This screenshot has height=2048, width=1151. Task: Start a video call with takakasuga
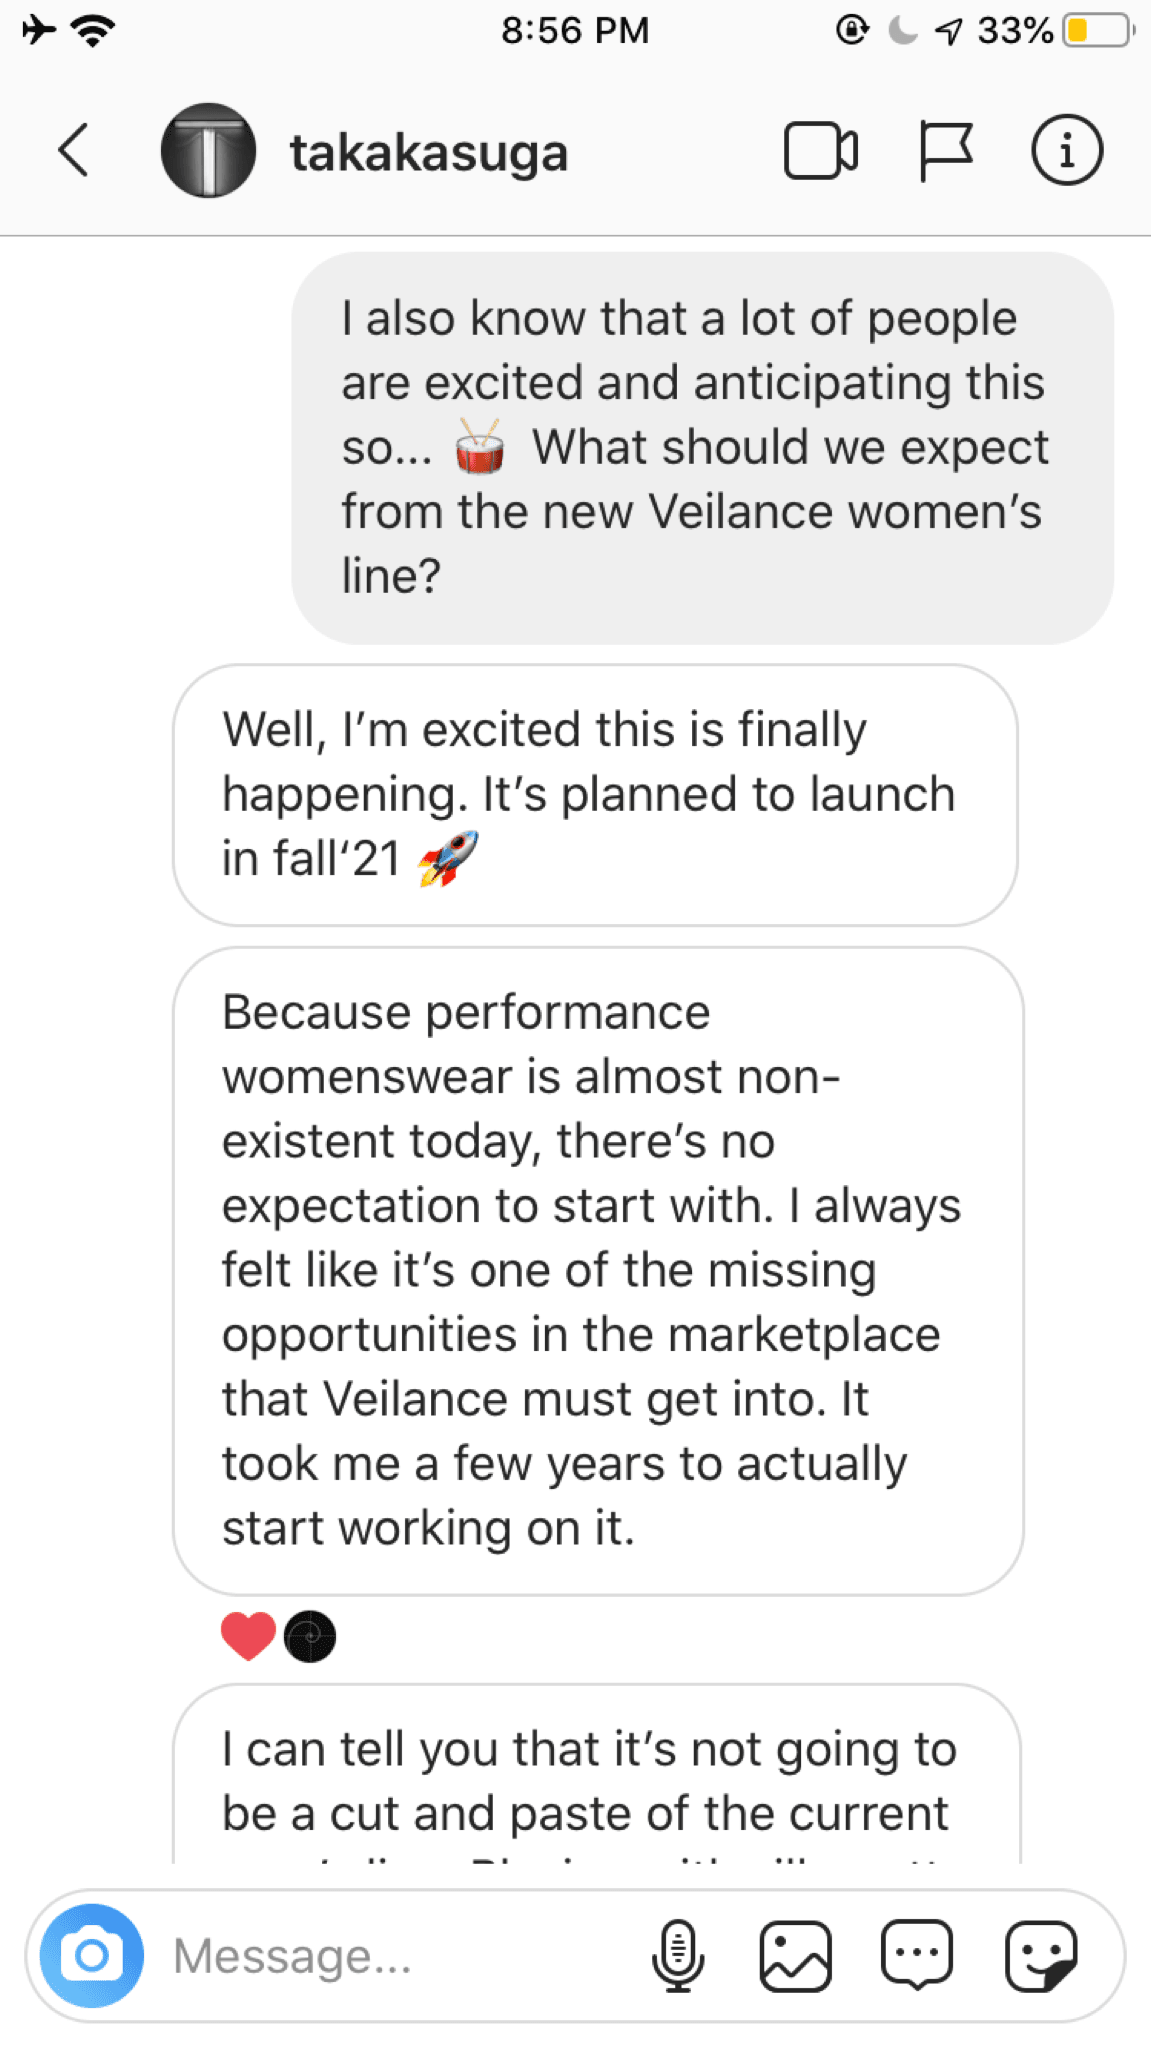click(820, 151)
